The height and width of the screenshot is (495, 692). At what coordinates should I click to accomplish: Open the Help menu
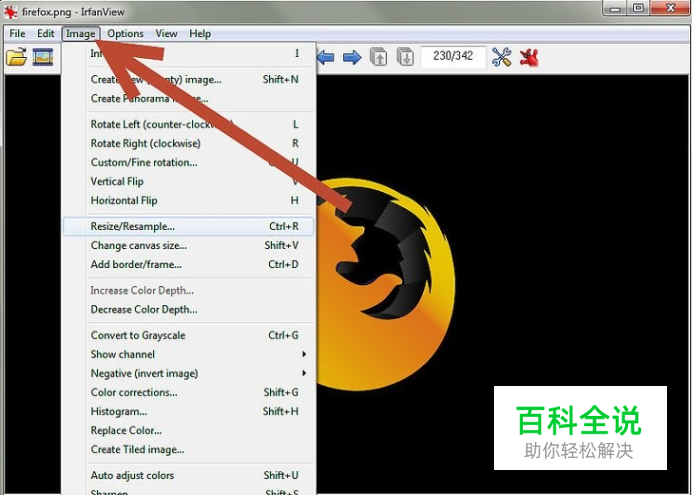200,34
